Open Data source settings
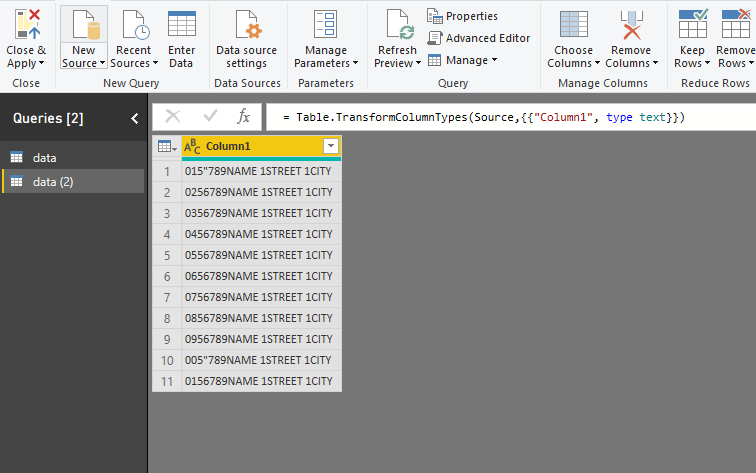 click(x=246, y=39)
